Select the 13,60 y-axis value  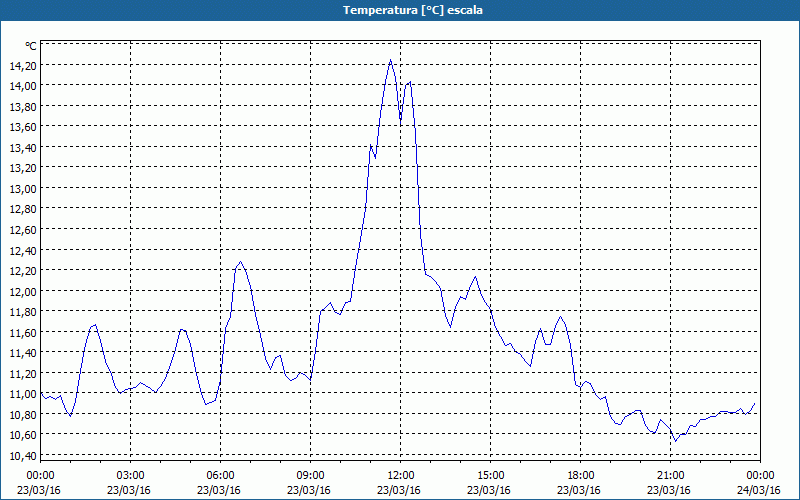(x=23, y=127)
